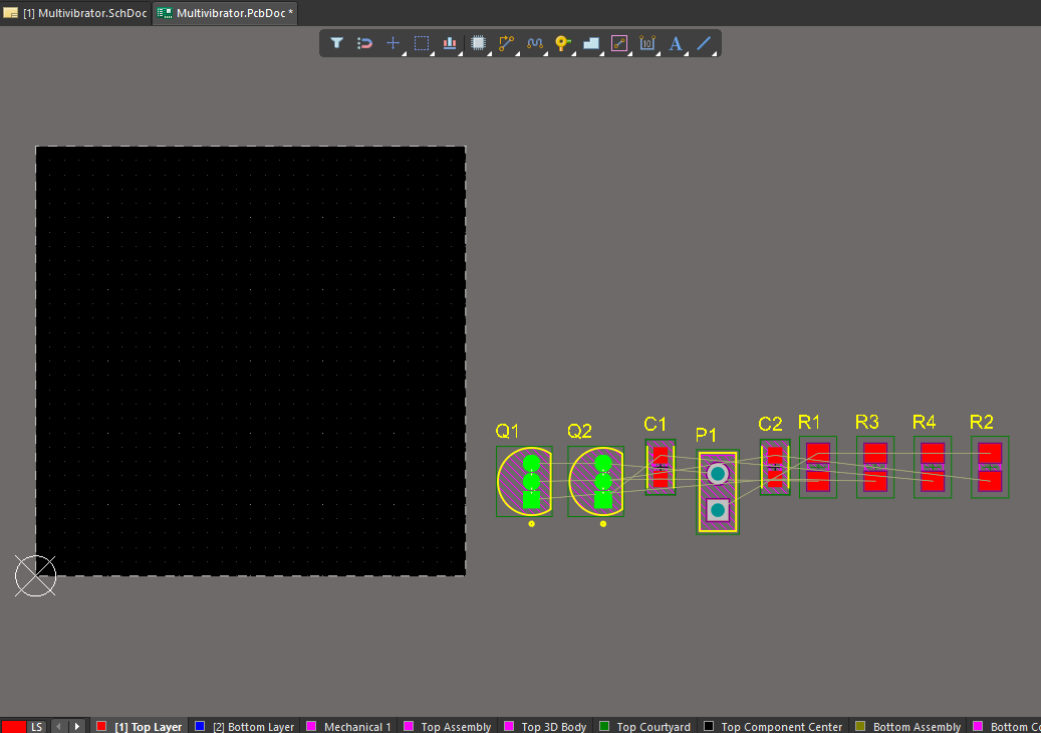
Task: Click the rectangular selection marquee icon
Action: (x=420, y=43)
